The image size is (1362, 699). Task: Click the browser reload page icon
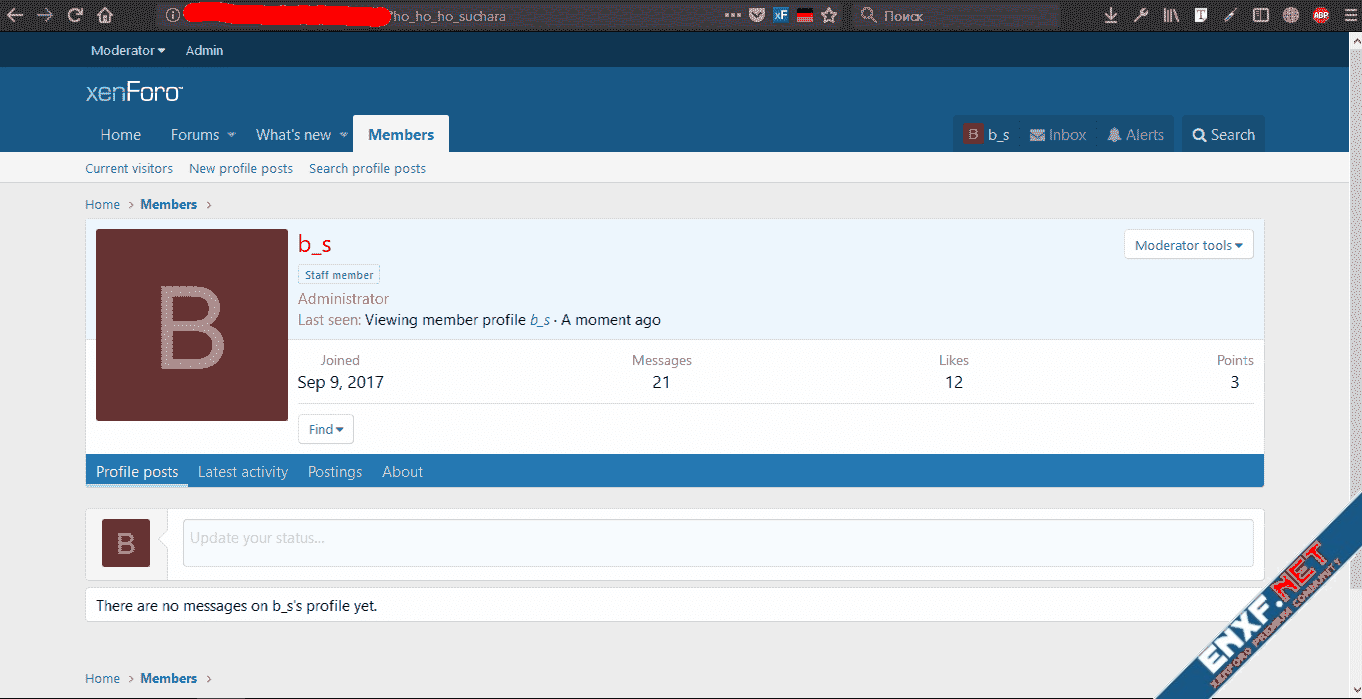[x=75, y=15]
